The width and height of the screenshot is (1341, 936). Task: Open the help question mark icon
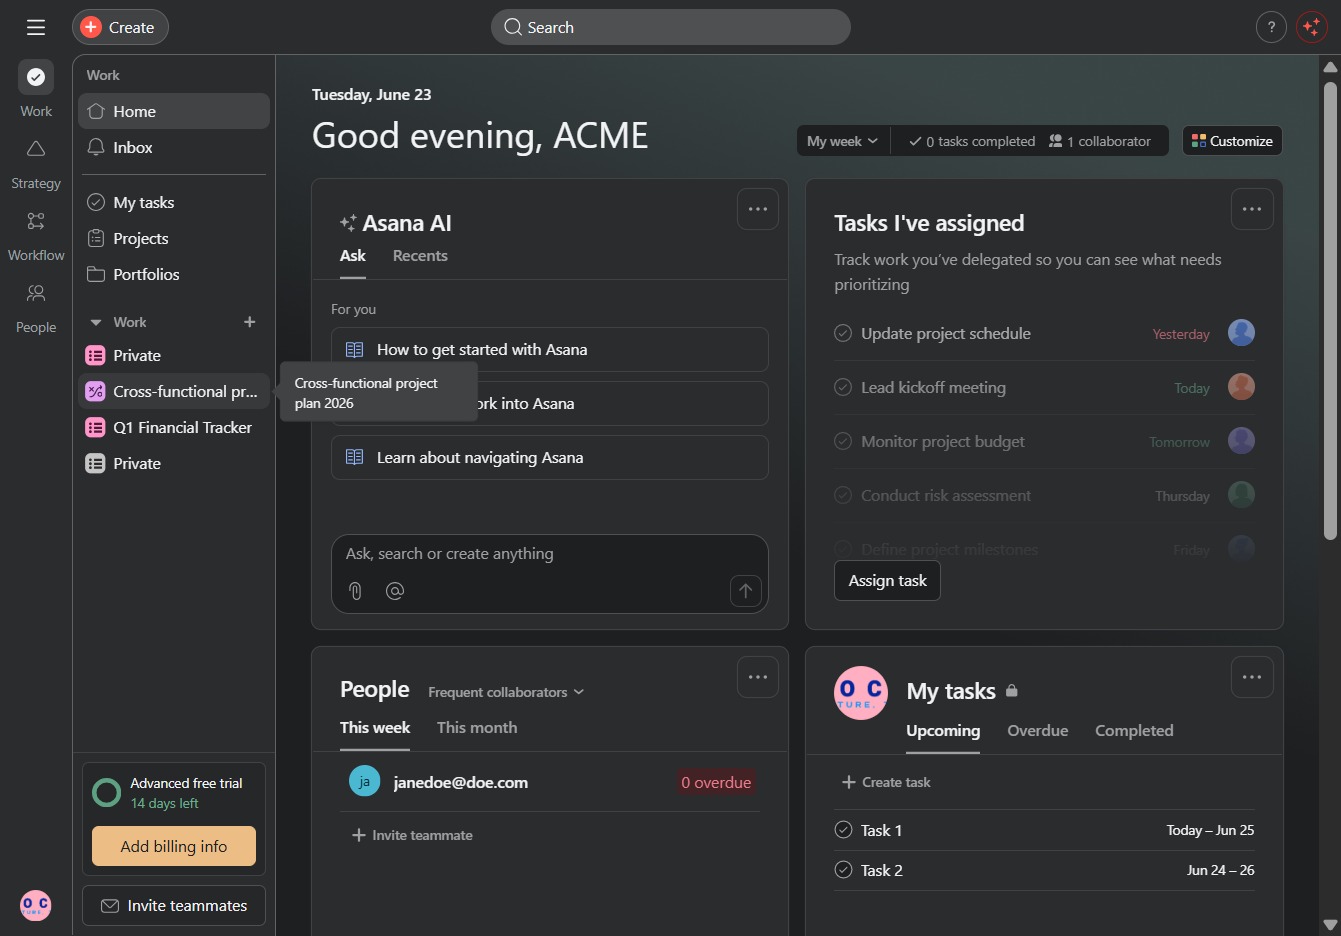(x=1271, y=27)
